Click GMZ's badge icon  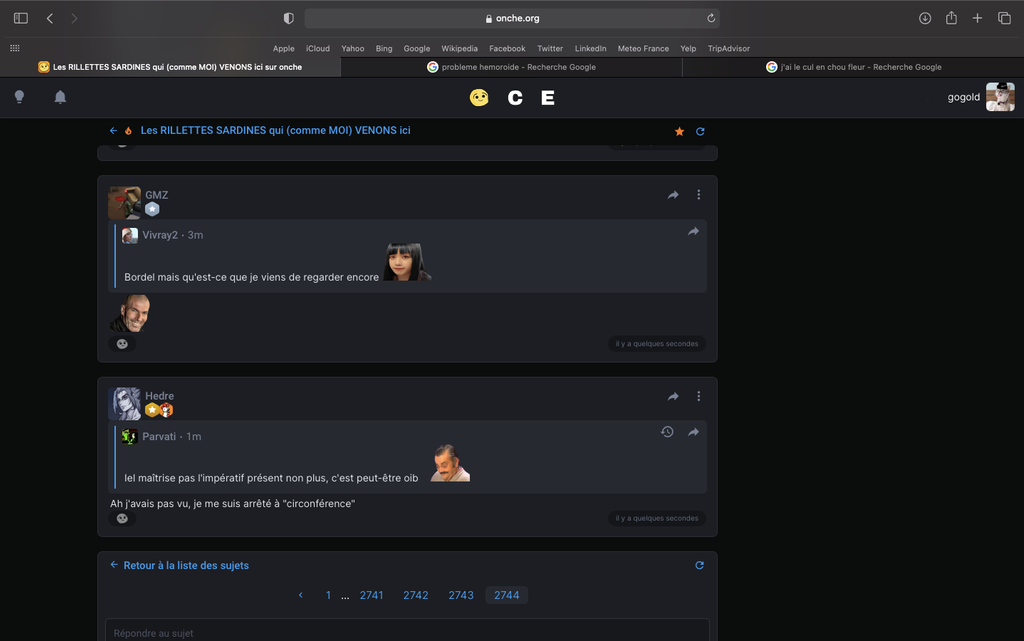click(x=152, y=209)
